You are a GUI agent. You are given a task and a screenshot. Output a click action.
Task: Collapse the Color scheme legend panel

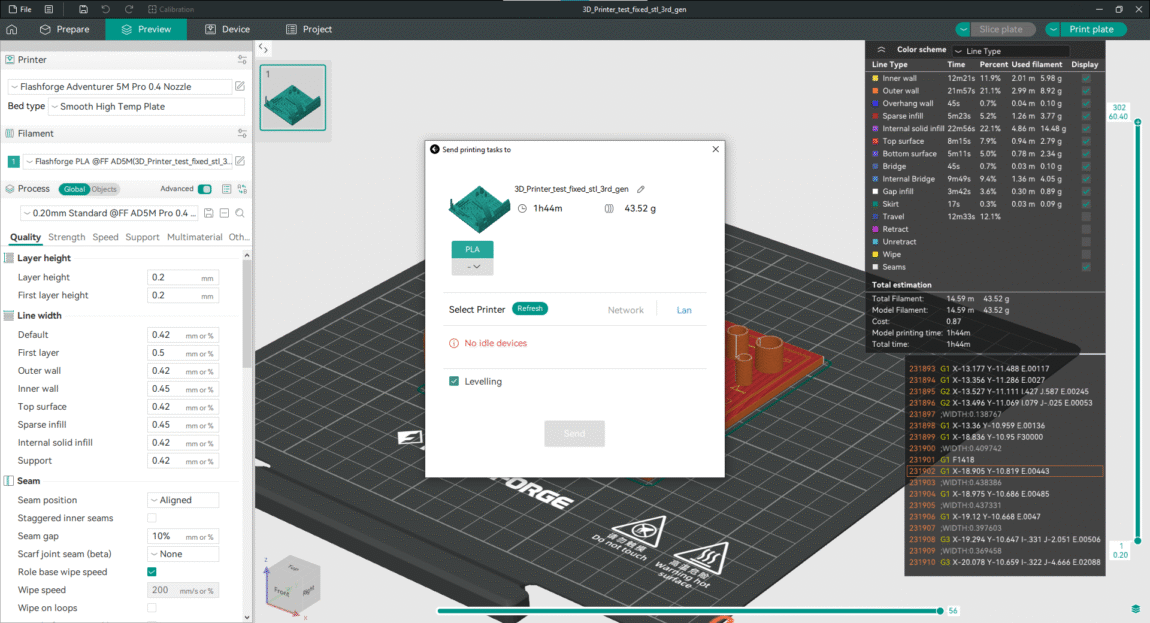881,50
